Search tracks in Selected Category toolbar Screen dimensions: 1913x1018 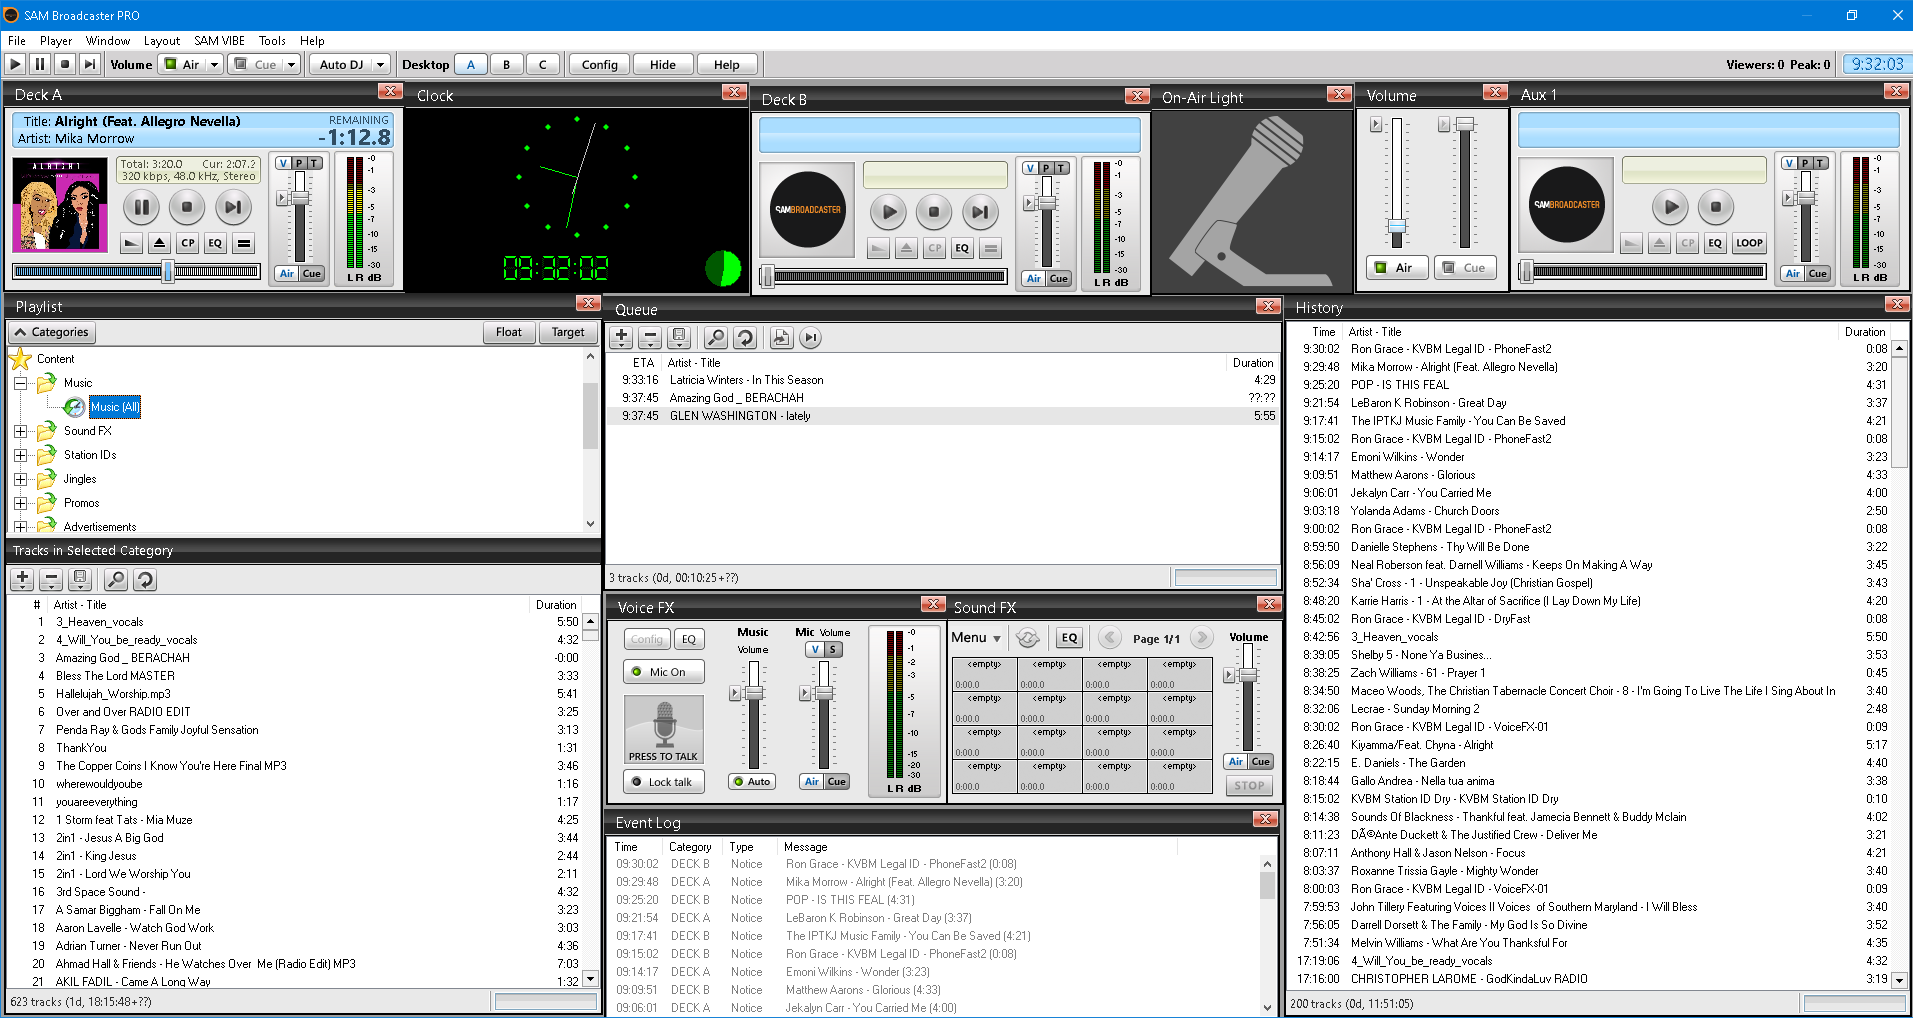click(116, 579)
